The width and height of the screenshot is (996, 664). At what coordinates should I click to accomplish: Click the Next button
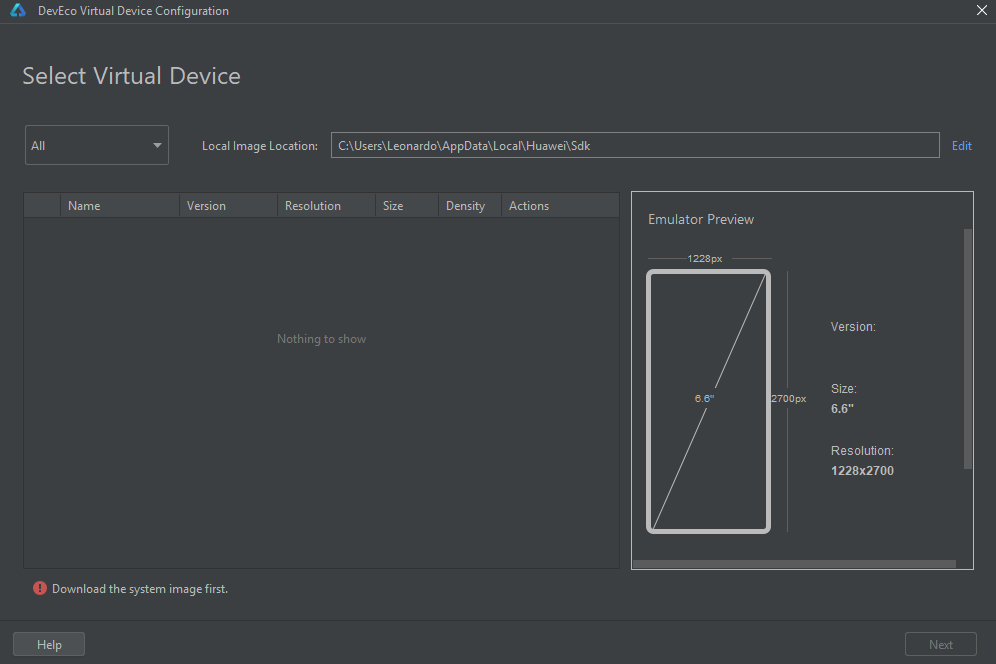[x=940, y=644]
